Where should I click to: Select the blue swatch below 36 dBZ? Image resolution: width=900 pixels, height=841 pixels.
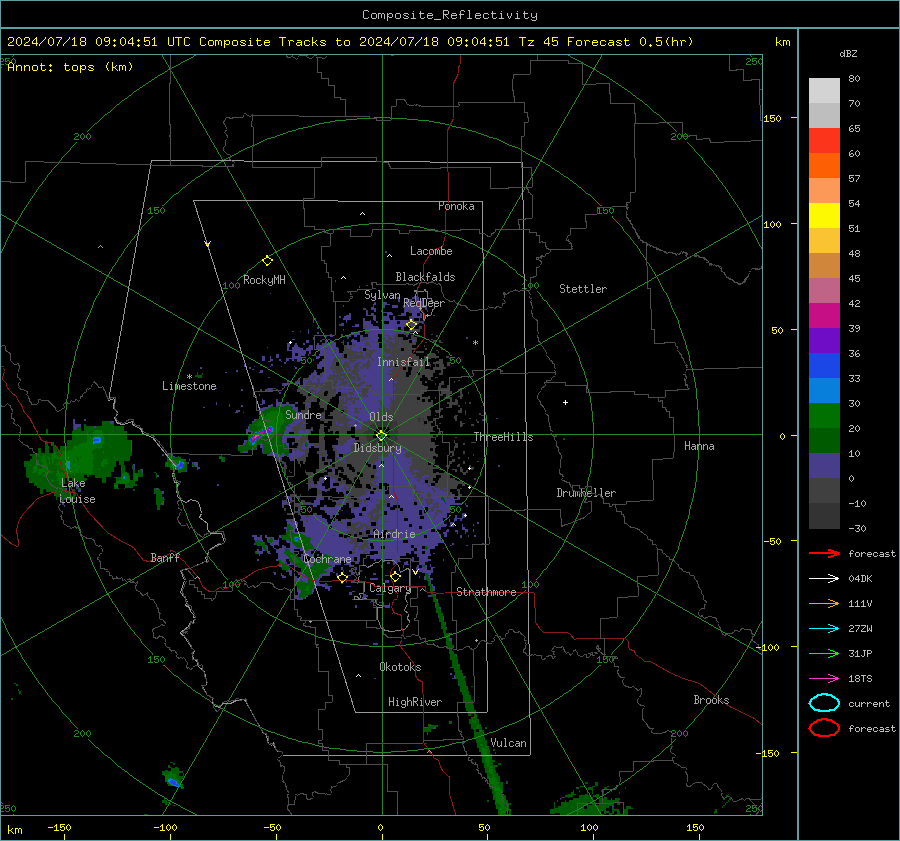[x=824, y=365]
